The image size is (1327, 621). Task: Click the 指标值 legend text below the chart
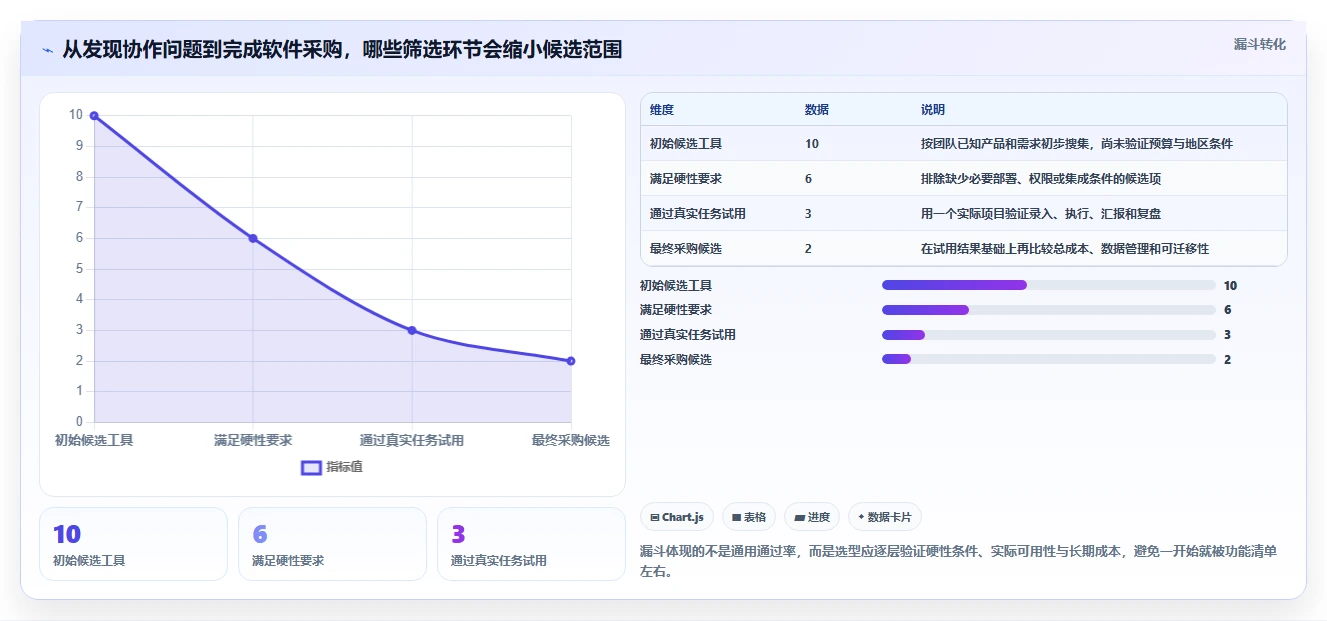(x=344, y=467)
